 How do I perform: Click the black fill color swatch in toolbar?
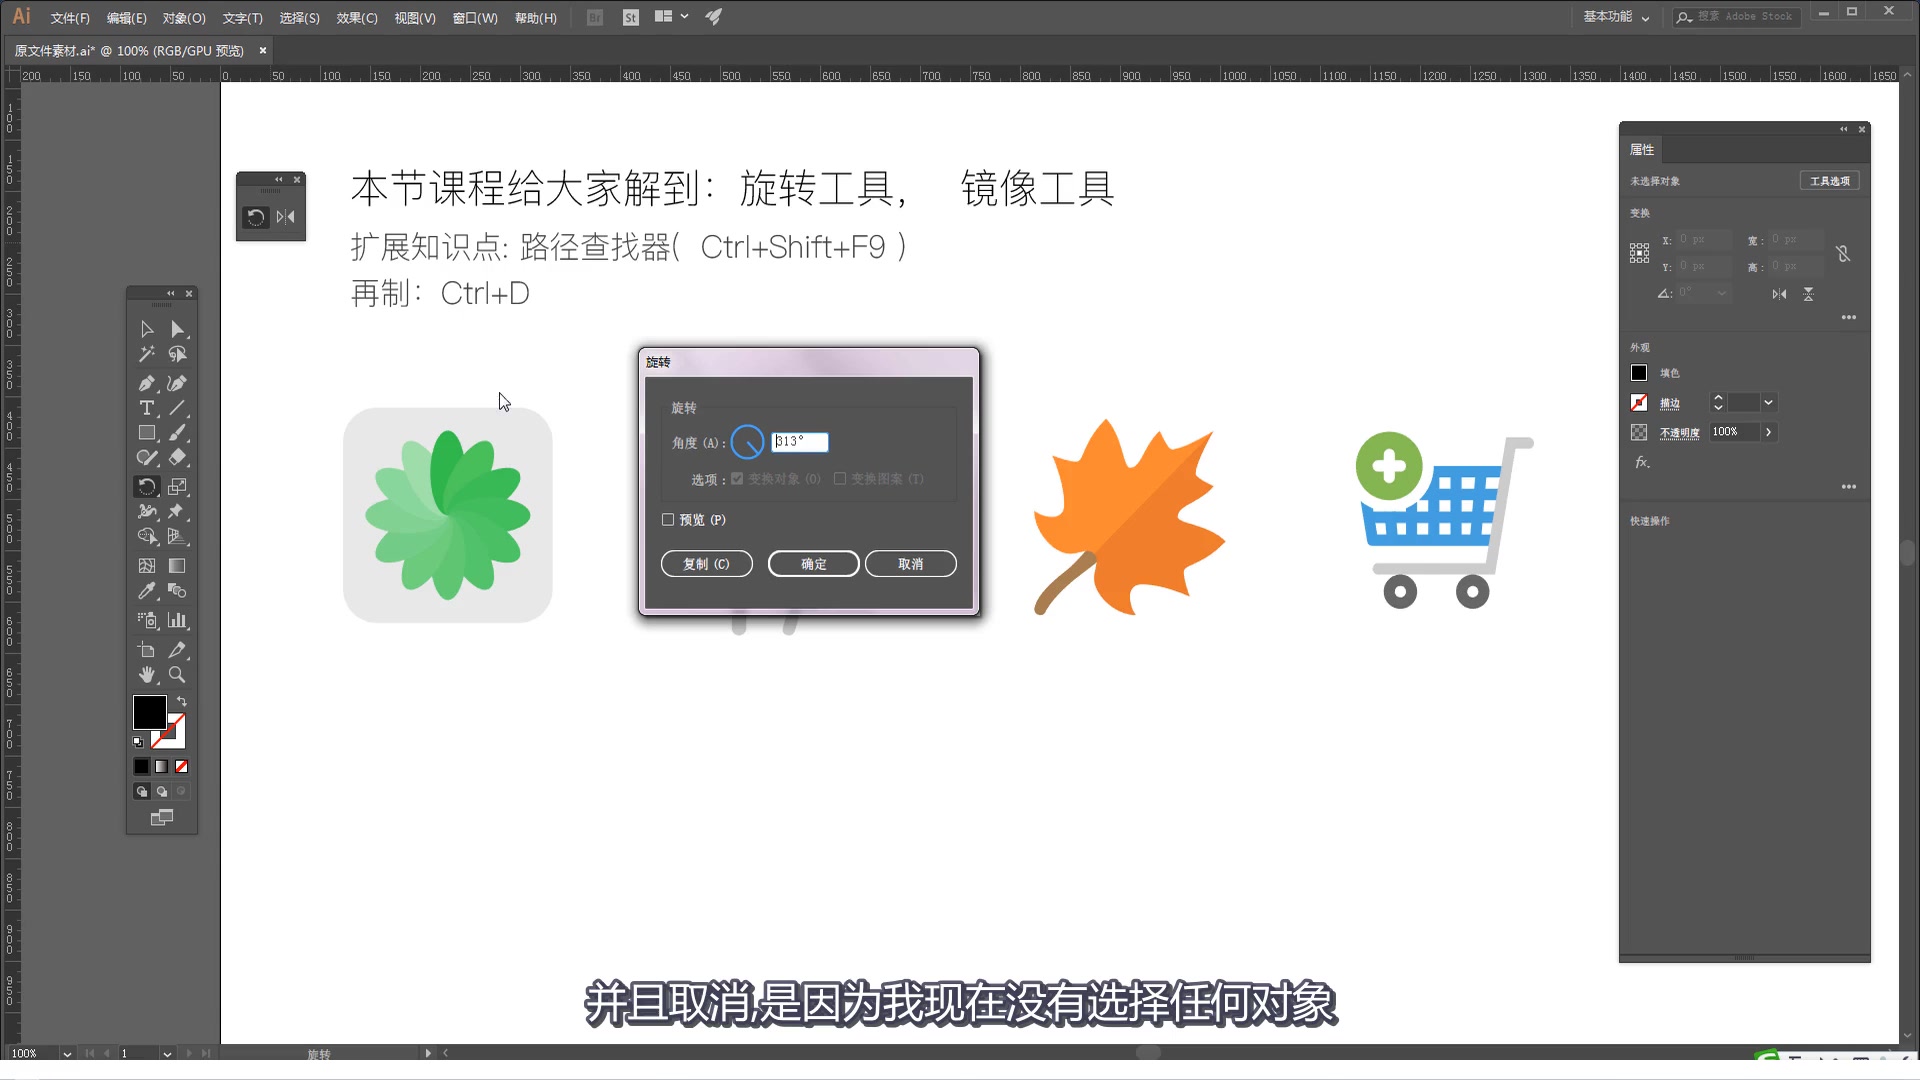[149, 712]
